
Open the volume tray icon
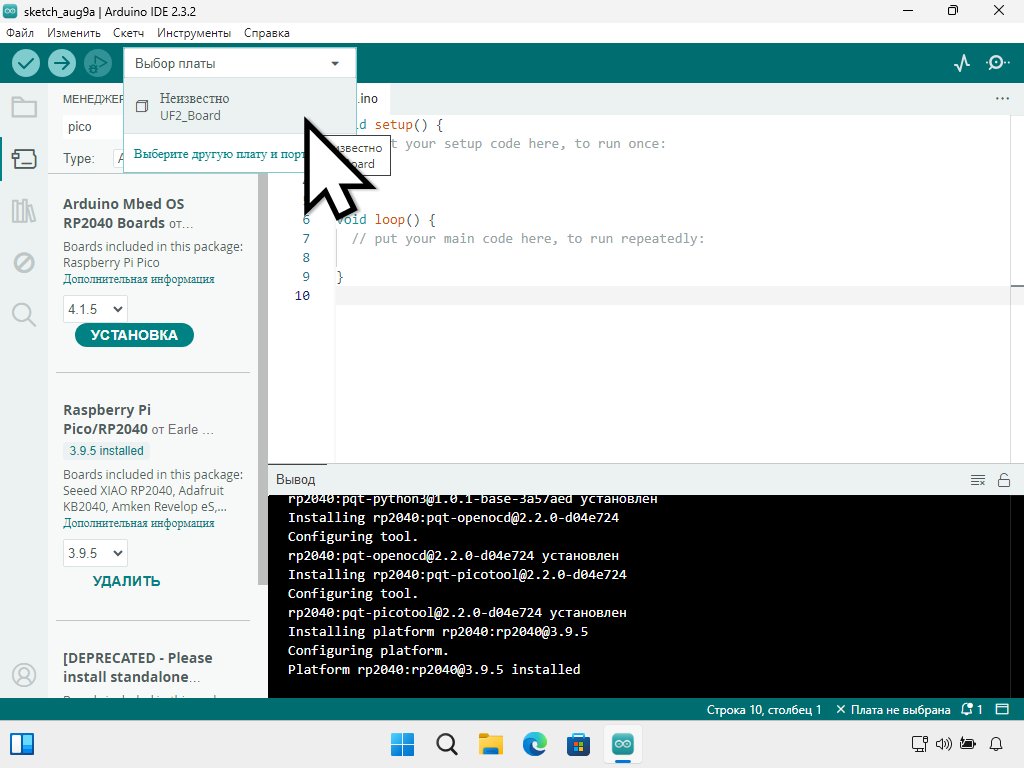[944, 743]
